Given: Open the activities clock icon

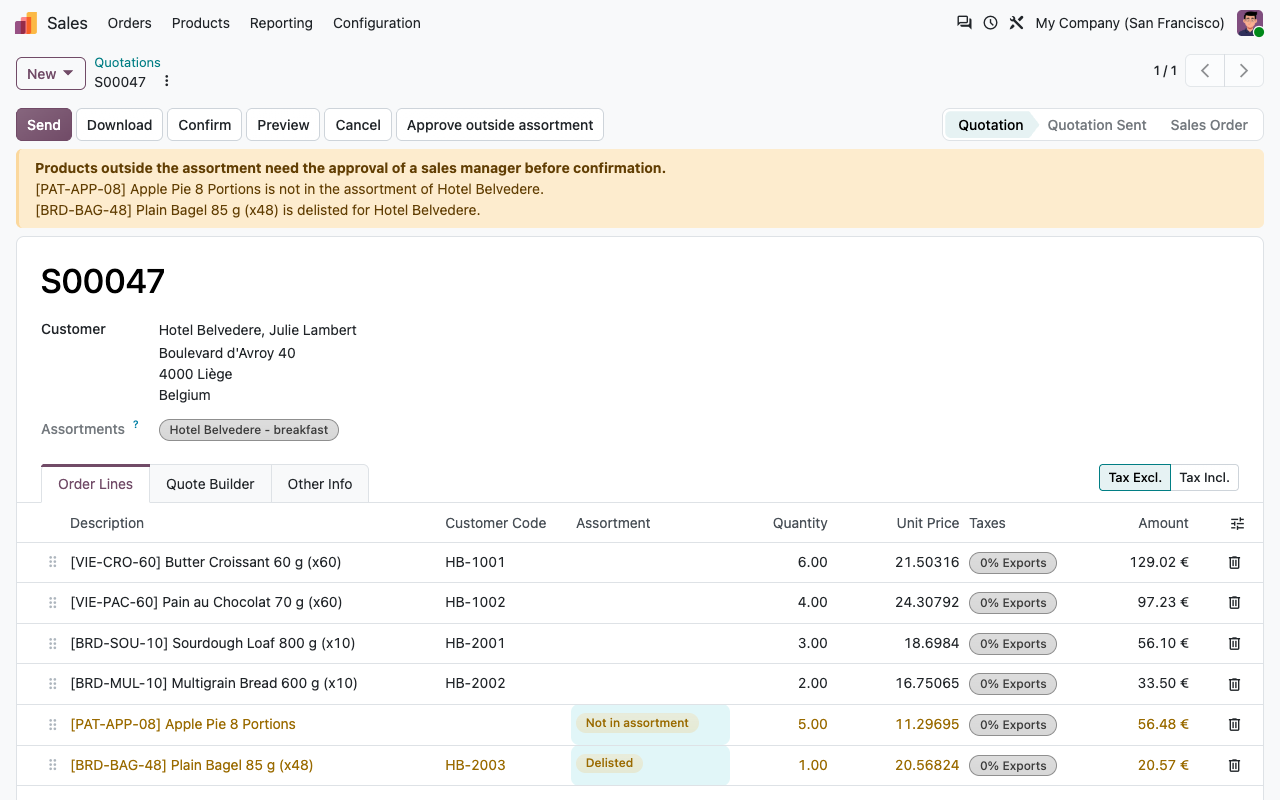Looking at the screenshot, I should (x=990, y=23).
